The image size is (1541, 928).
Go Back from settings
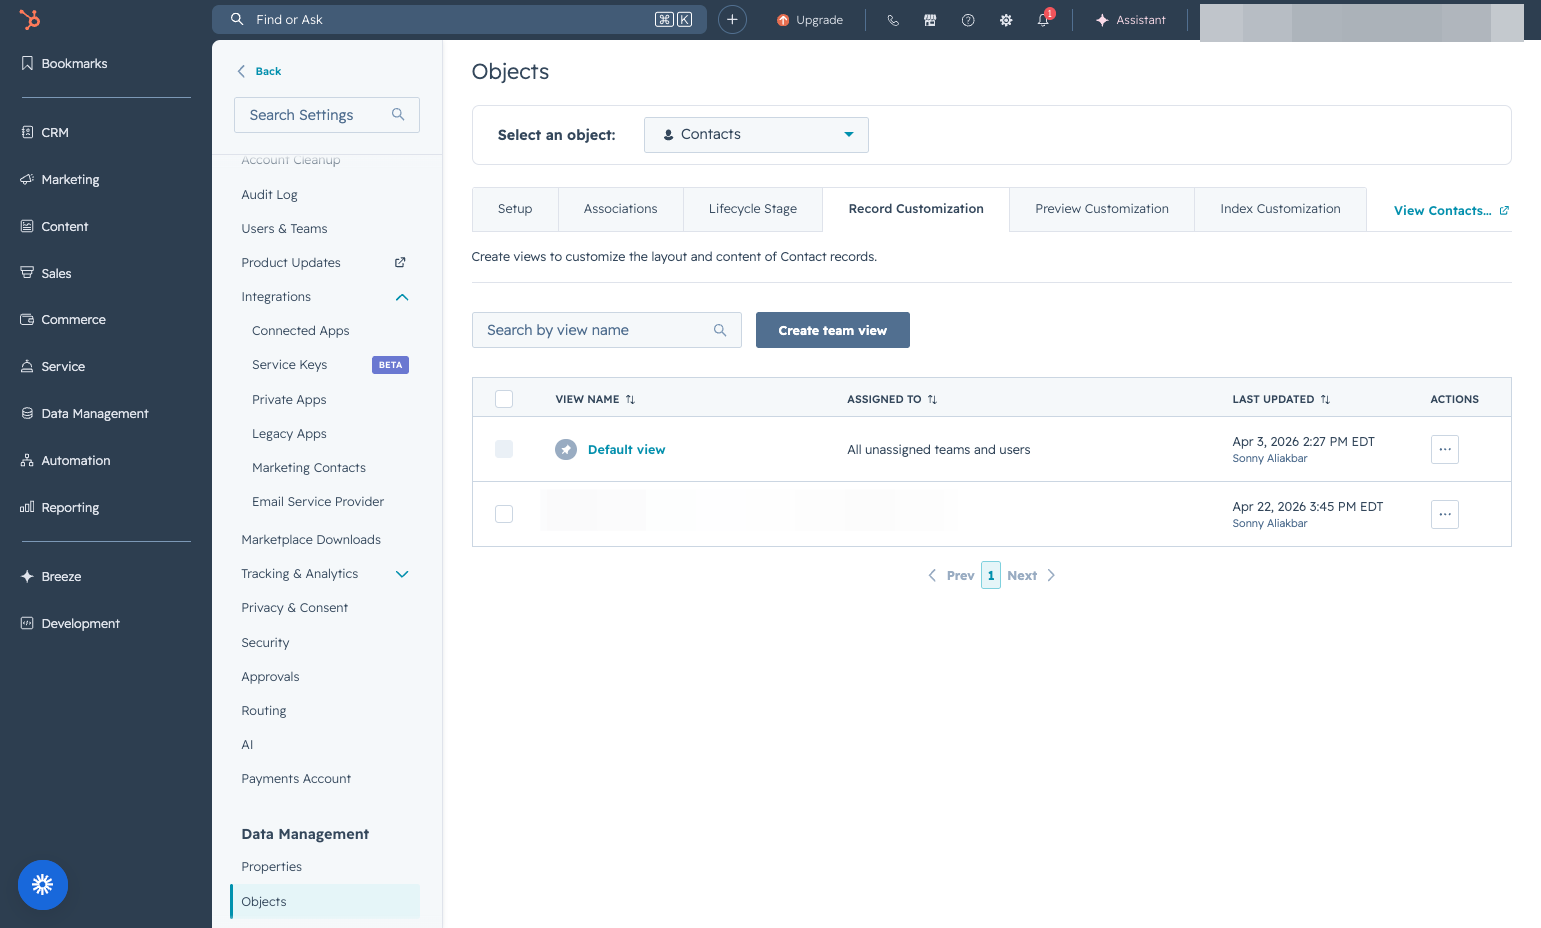pyautogui.click(x=259, y=71)
